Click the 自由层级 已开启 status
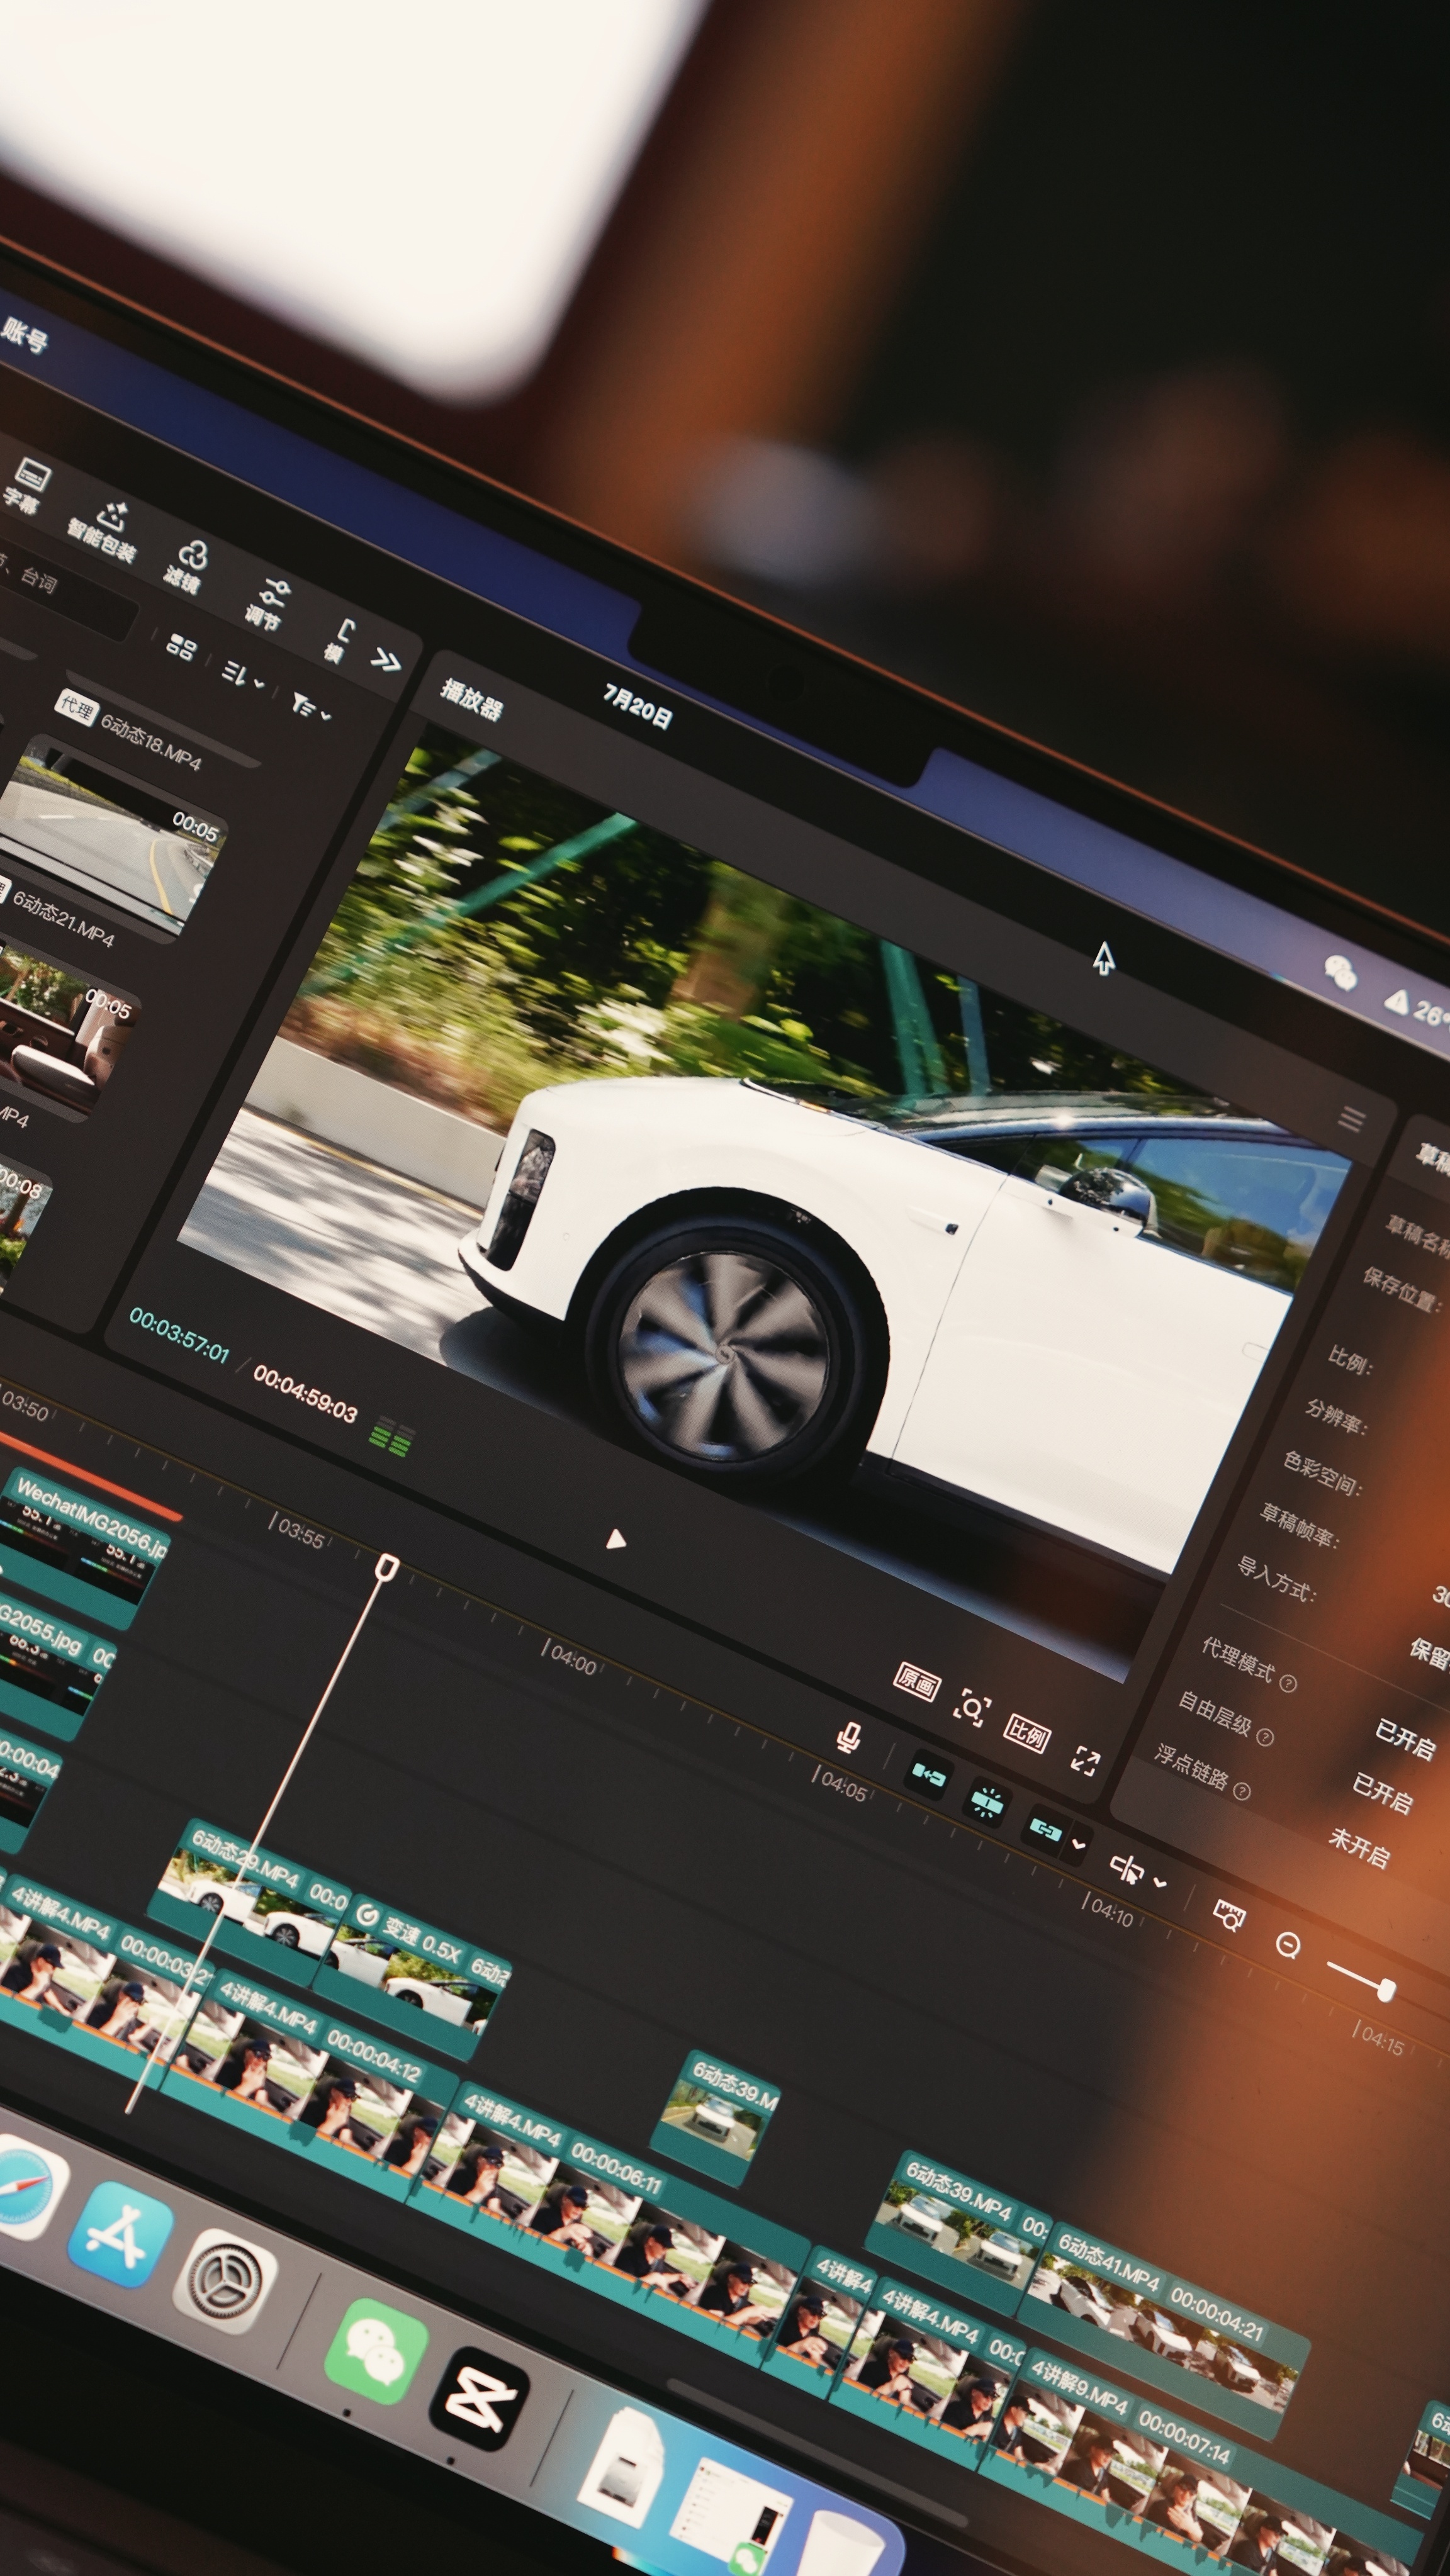1450x2576 pixels. (x=1382, y=1792)
